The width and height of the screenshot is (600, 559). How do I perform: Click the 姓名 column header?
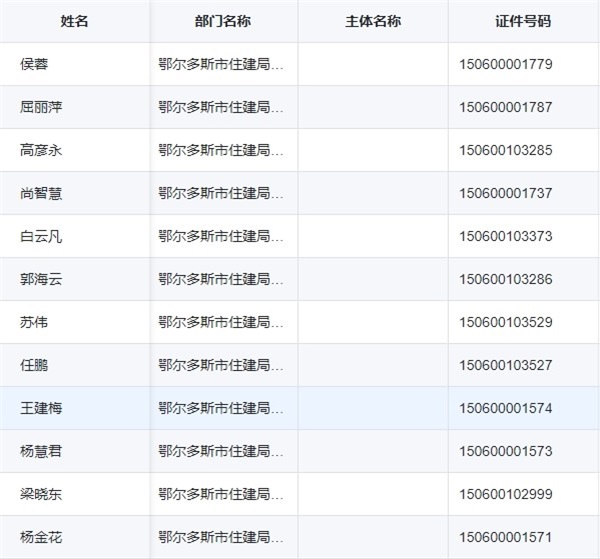(x=74, y=21)
